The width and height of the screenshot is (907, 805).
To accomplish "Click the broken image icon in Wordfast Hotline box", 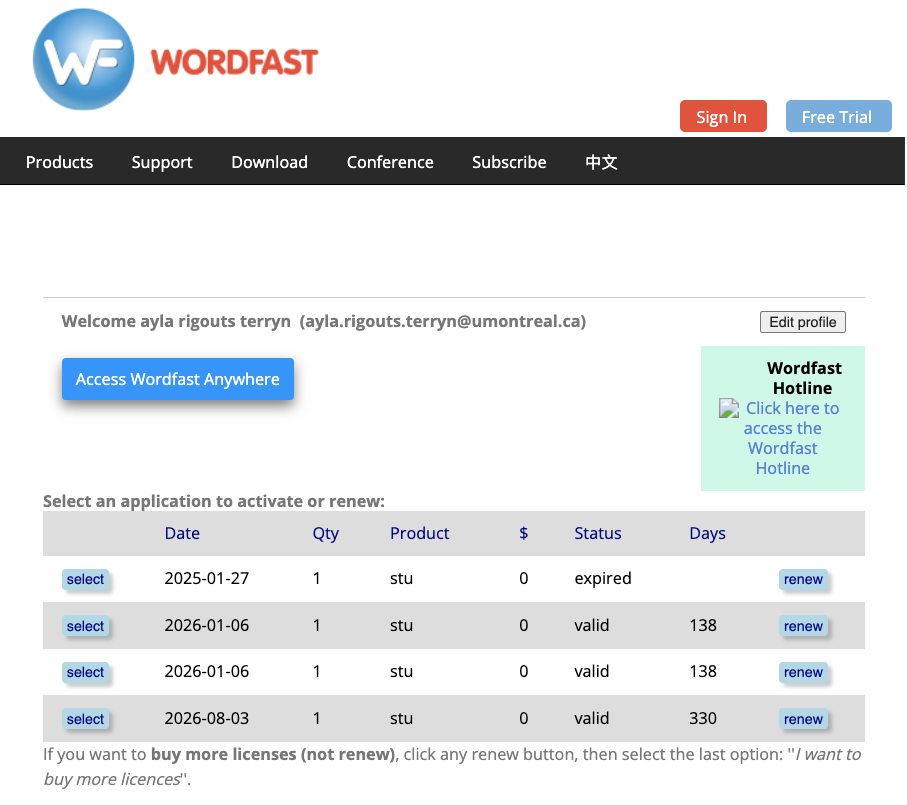I will tap(729, 408).
